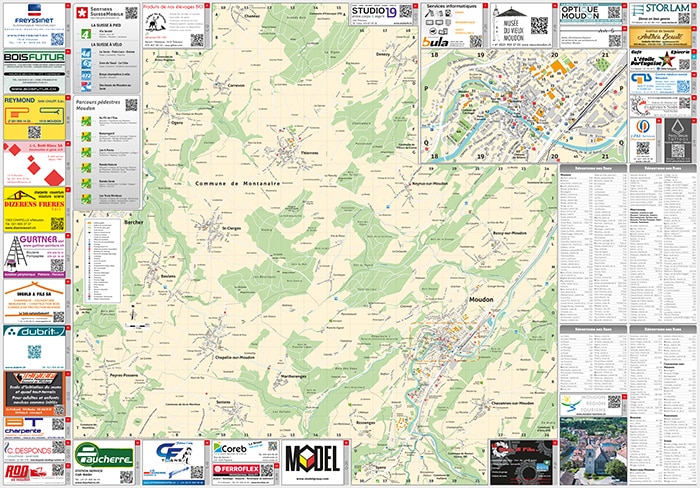Click the Rossenges village label

click(x=366, y=423)
